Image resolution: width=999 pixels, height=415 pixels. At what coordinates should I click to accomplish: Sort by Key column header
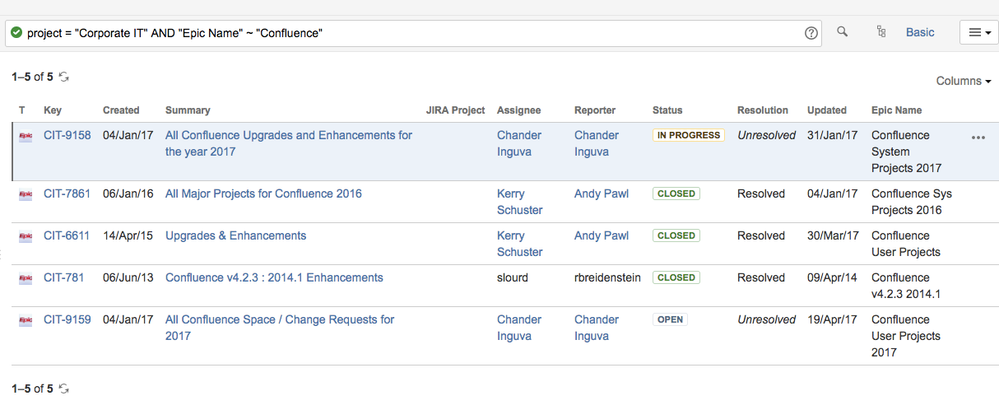coord(53,110)
